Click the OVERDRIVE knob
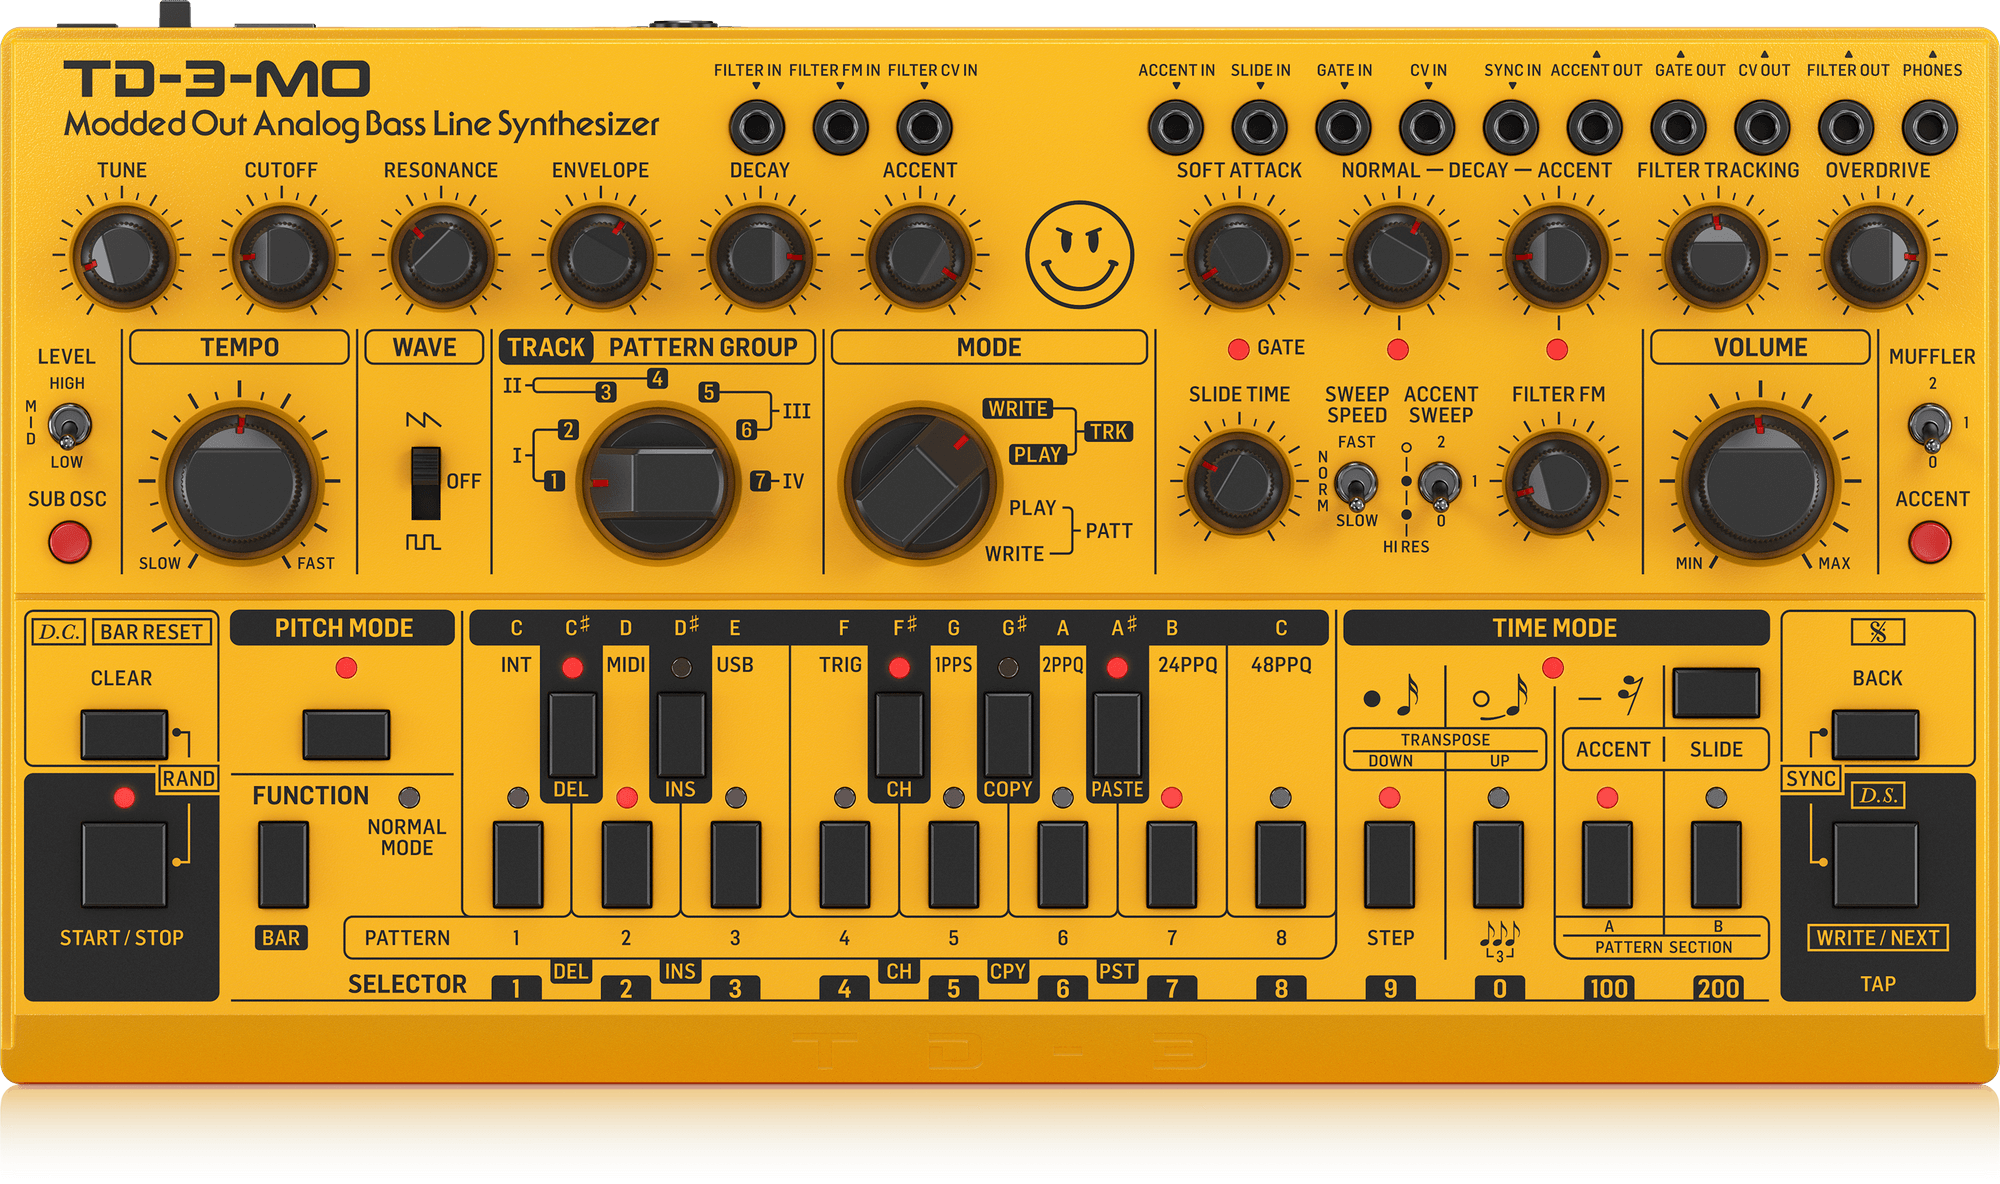Viewport: 2000px width, 1184px height. [x=1877, y=257]
